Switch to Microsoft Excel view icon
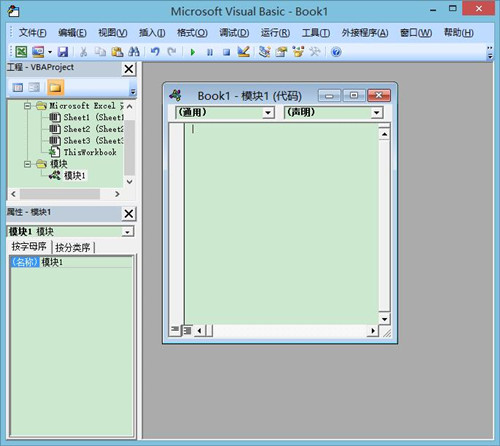Image resolution: width=500 pixels, height=446 pixels. point(21,52)
